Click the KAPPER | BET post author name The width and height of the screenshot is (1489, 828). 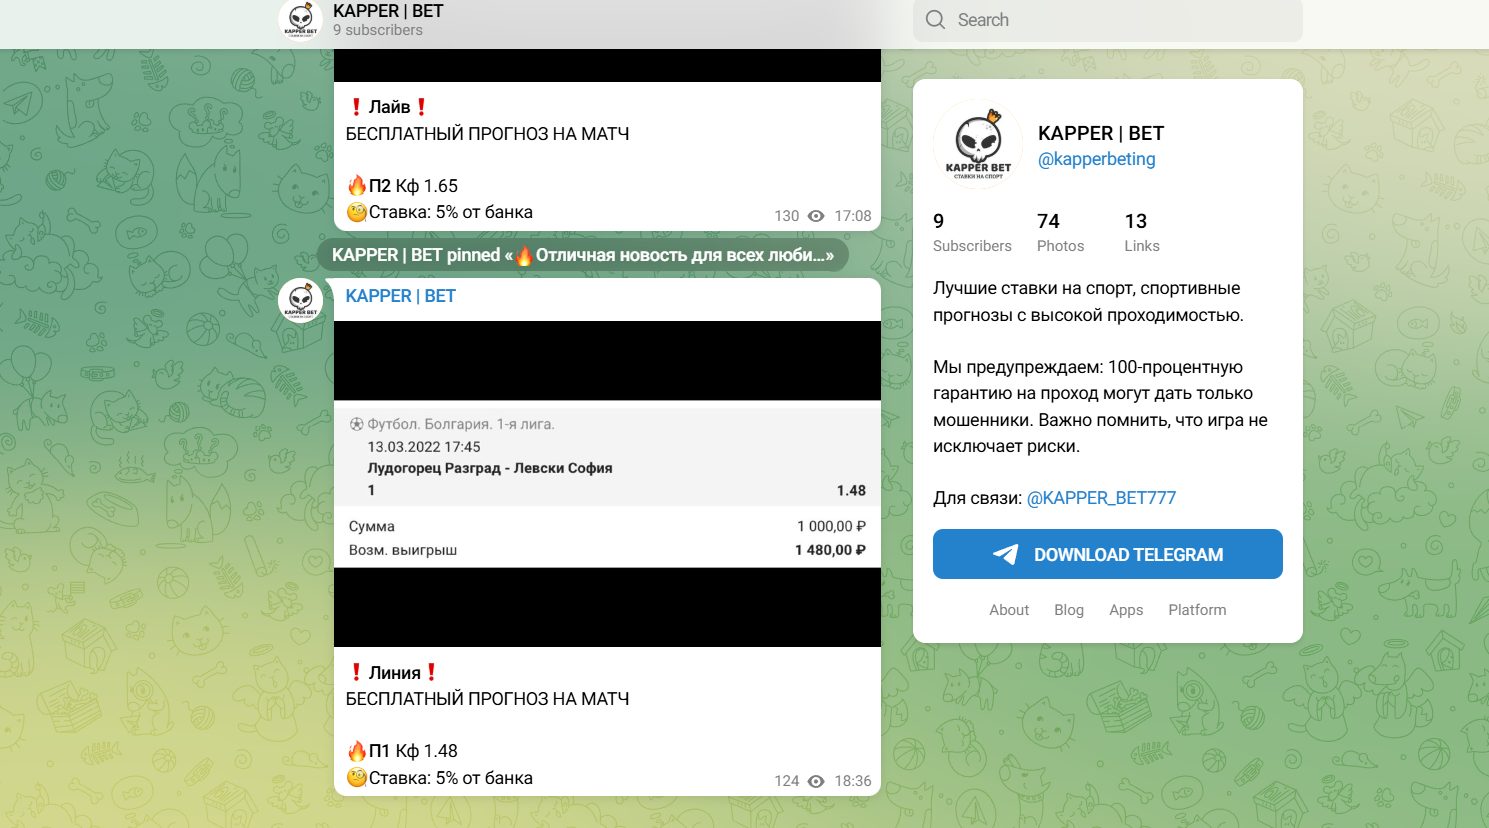click(400, 296)
